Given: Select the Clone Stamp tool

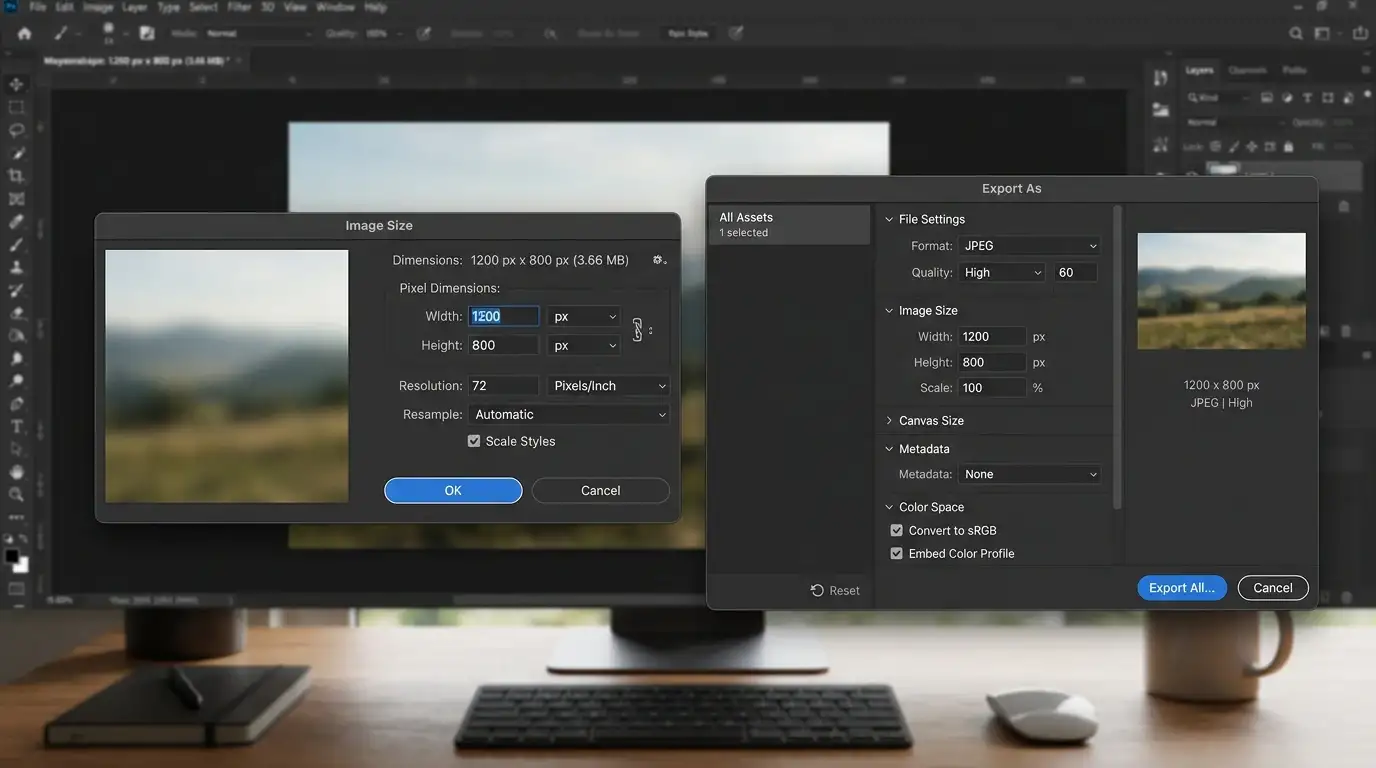Looking at the screenshot, I should coord(16,268).
